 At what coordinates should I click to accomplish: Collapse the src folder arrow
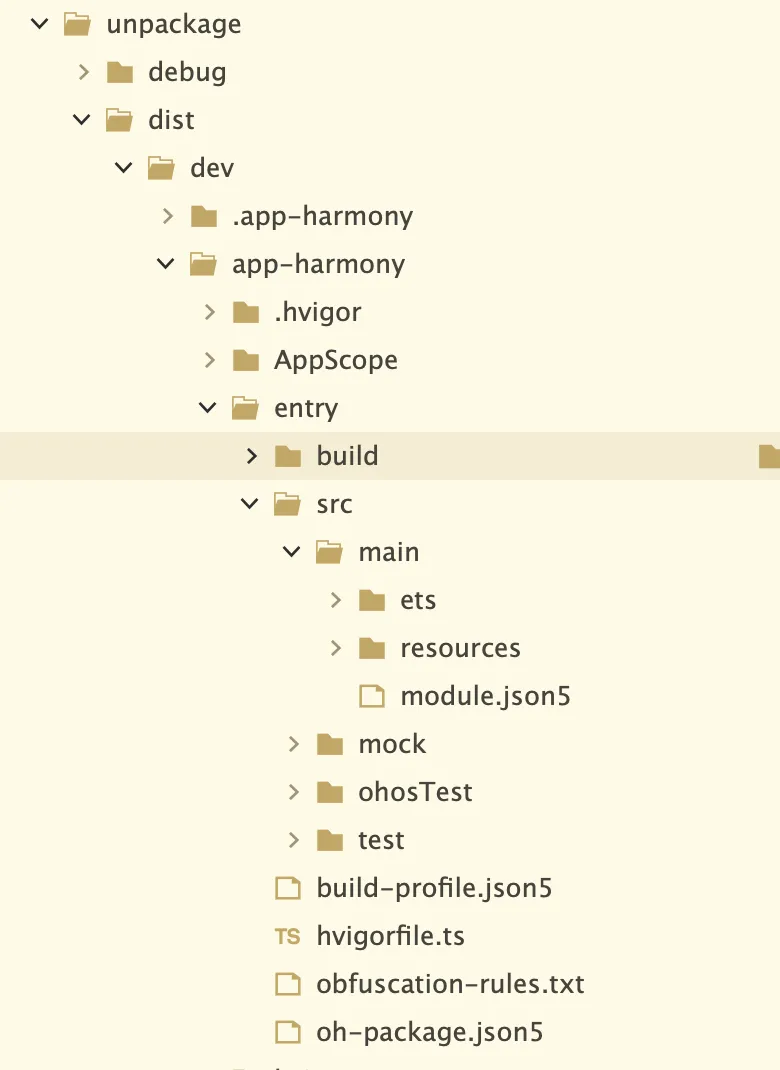250,504
